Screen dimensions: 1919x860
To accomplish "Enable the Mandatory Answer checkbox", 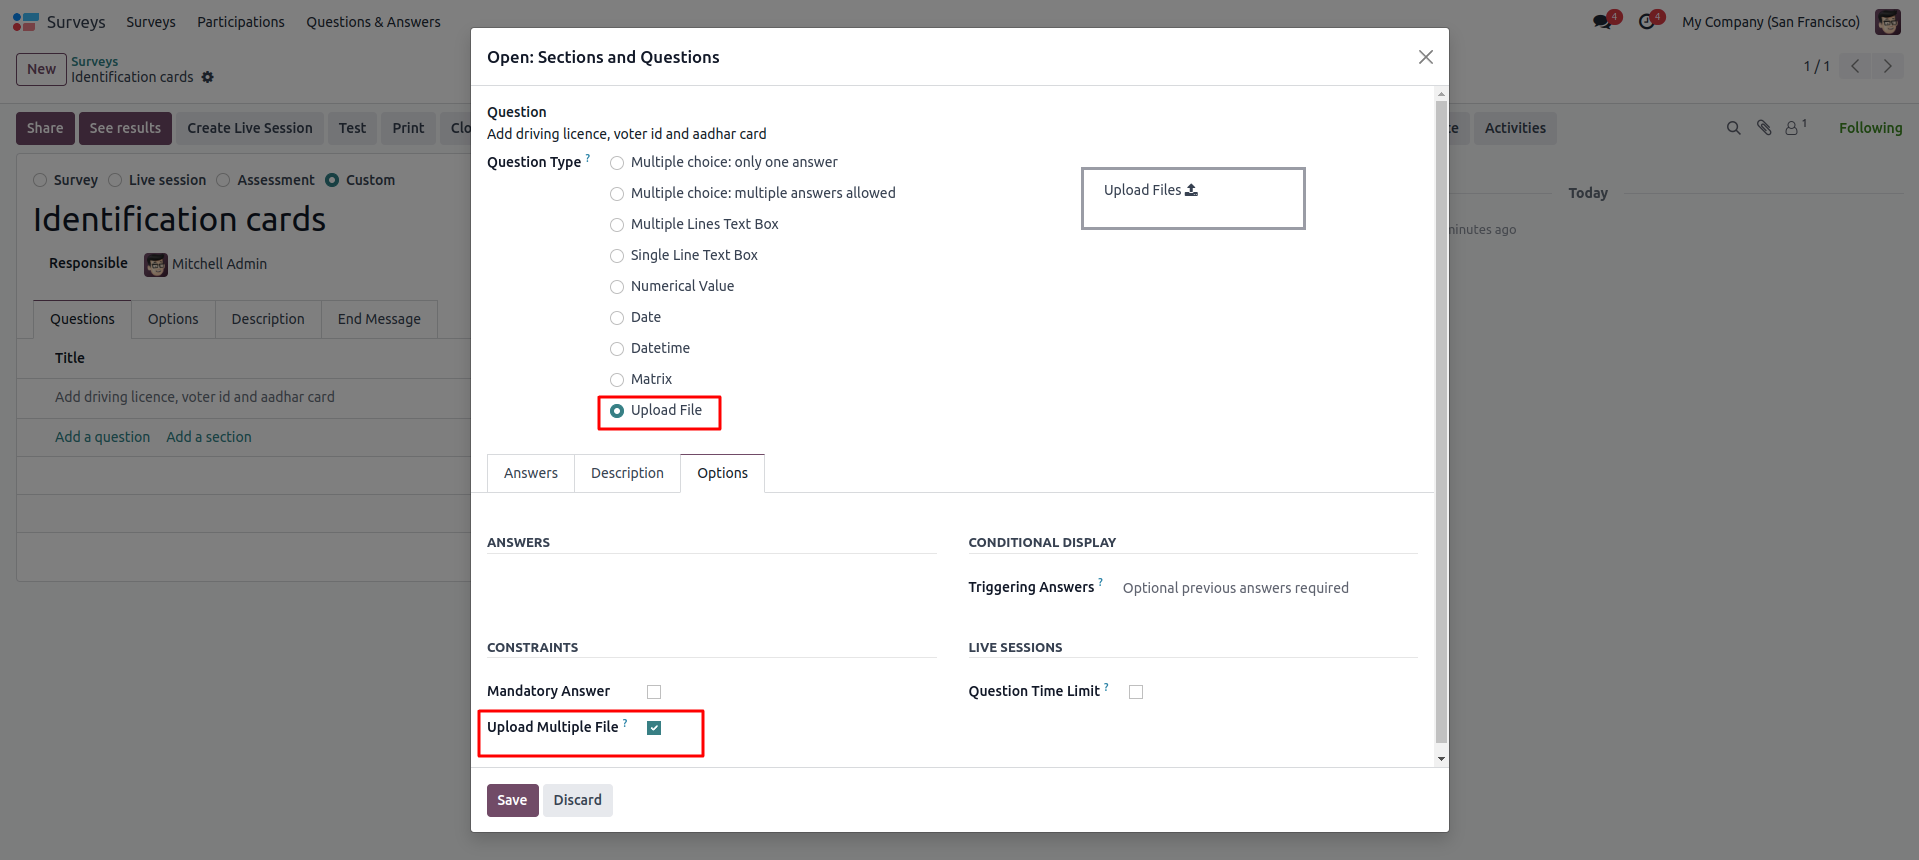I will 654,692.
